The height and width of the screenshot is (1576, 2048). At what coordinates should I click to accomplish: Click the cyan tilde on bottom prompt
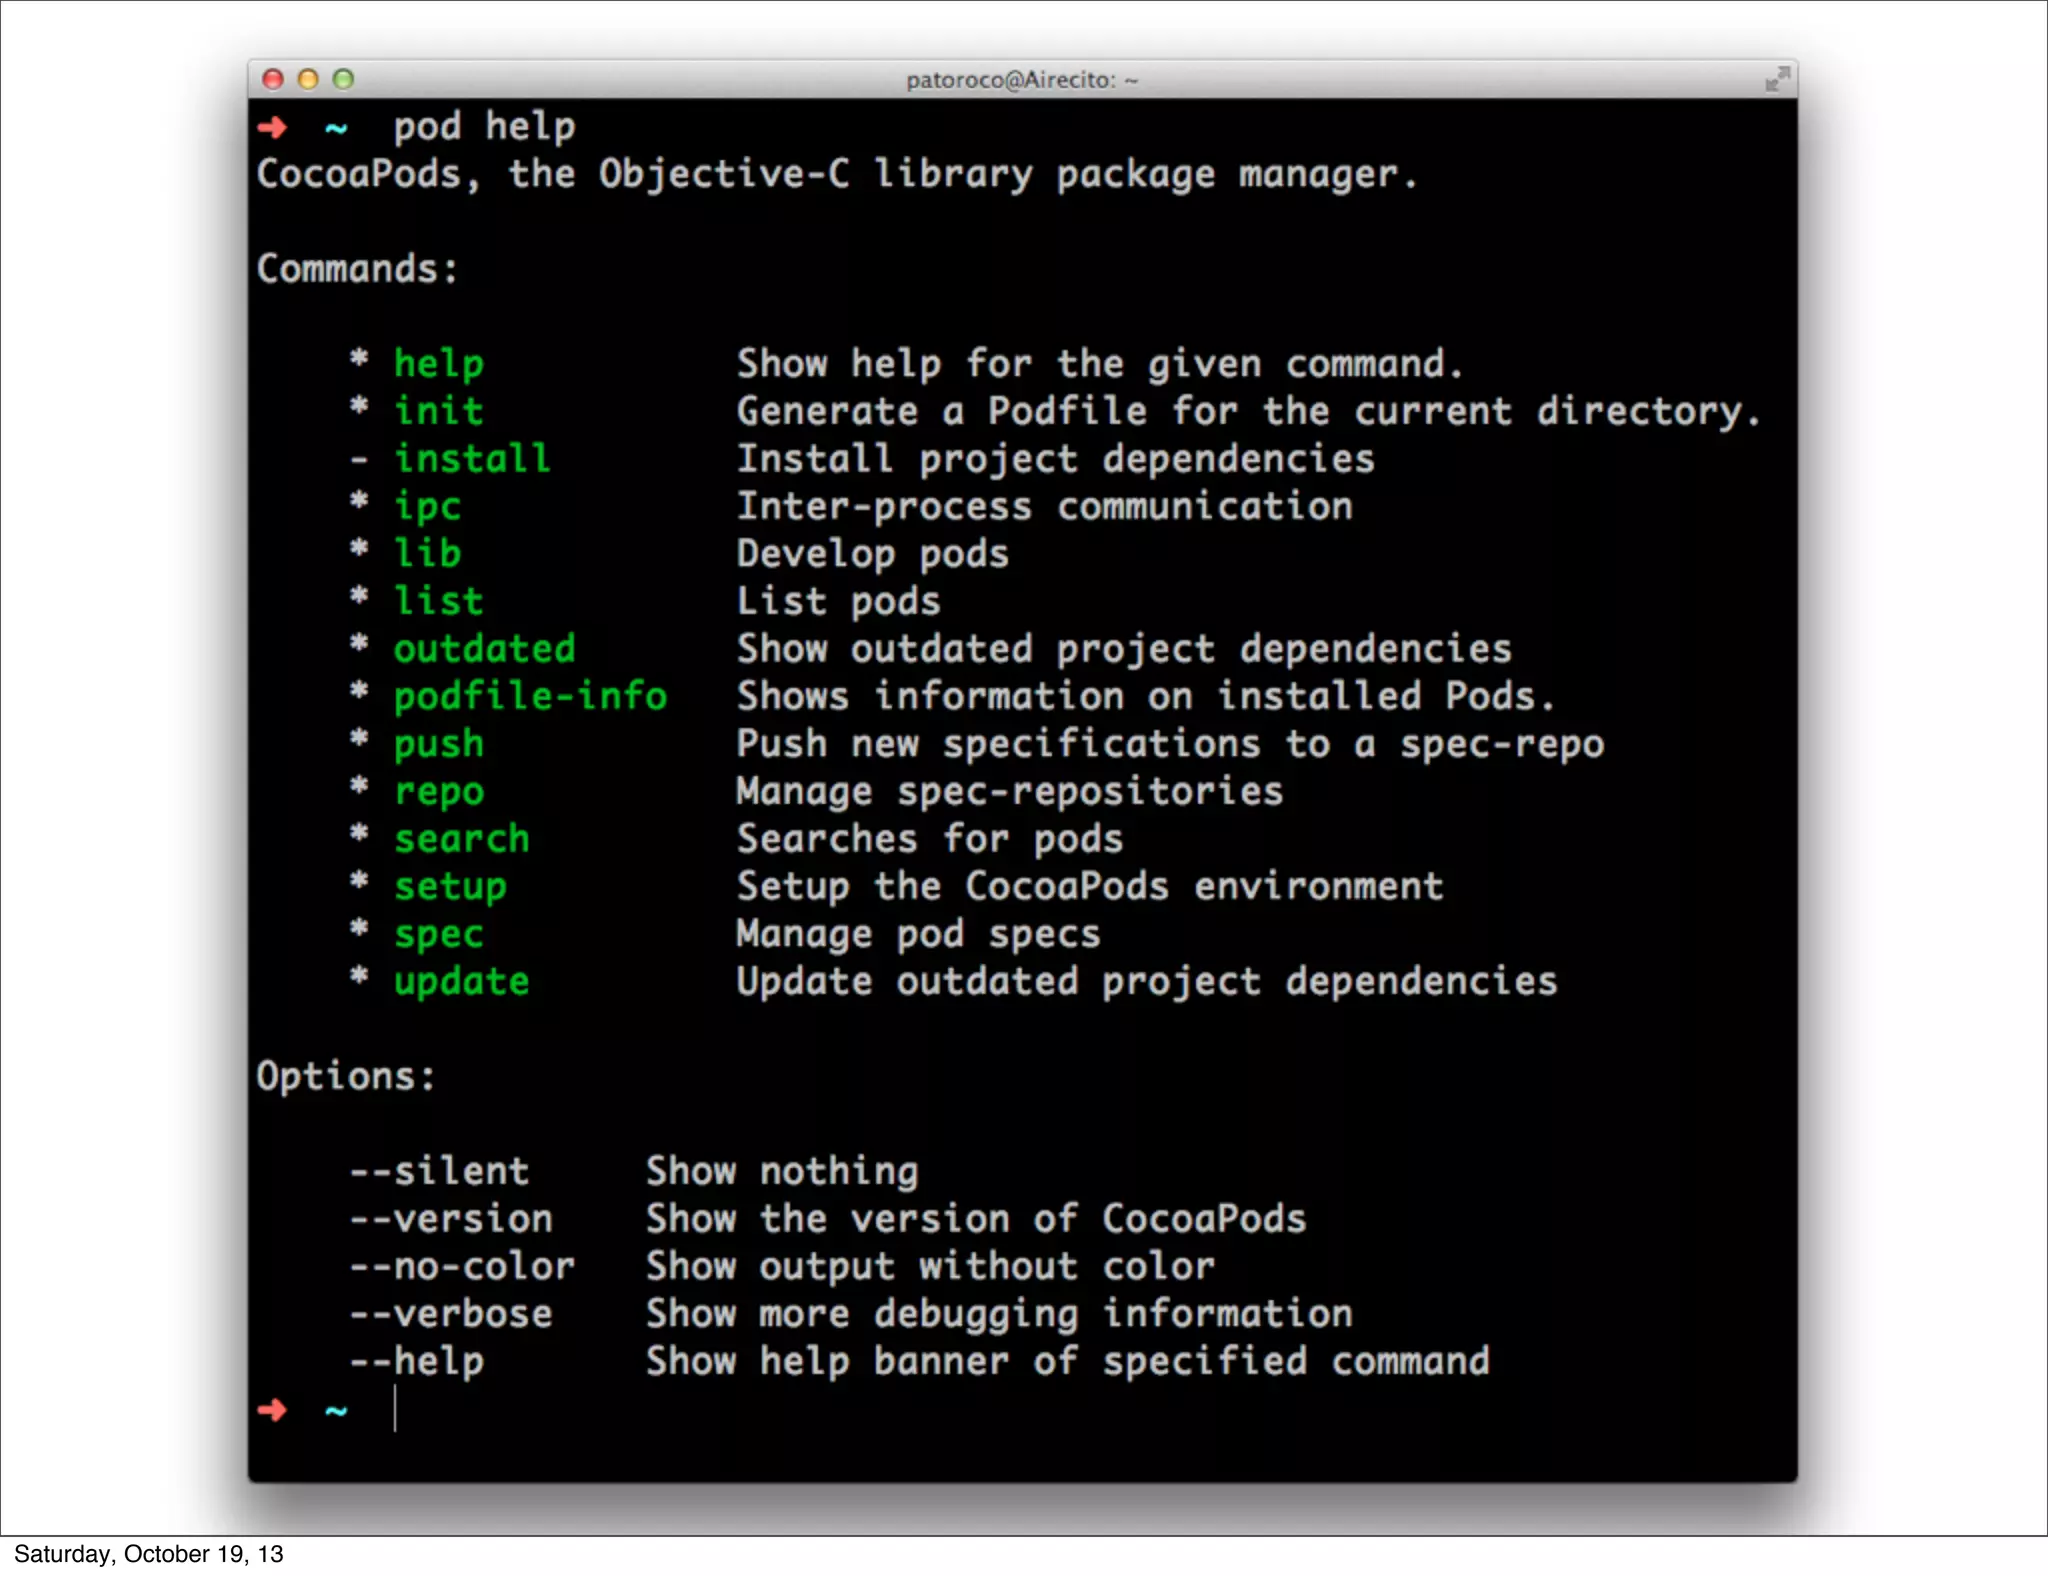pyautogui.click(x=336, y=1411)
